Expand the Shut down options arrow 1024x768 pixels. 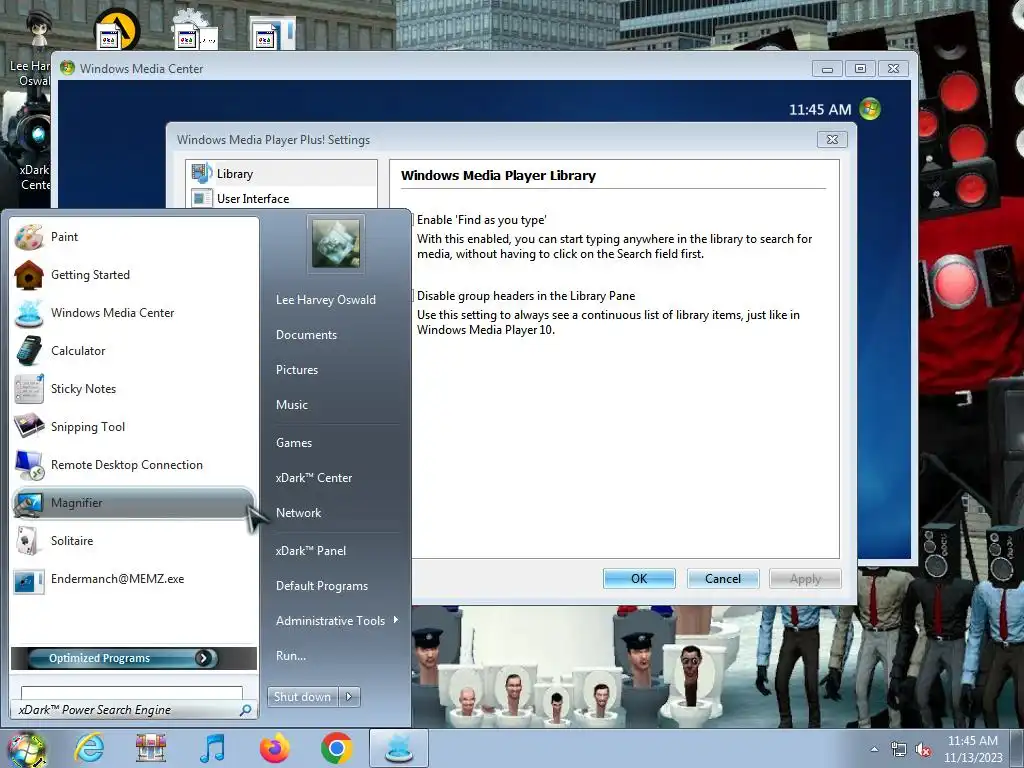tap(349, 697)
